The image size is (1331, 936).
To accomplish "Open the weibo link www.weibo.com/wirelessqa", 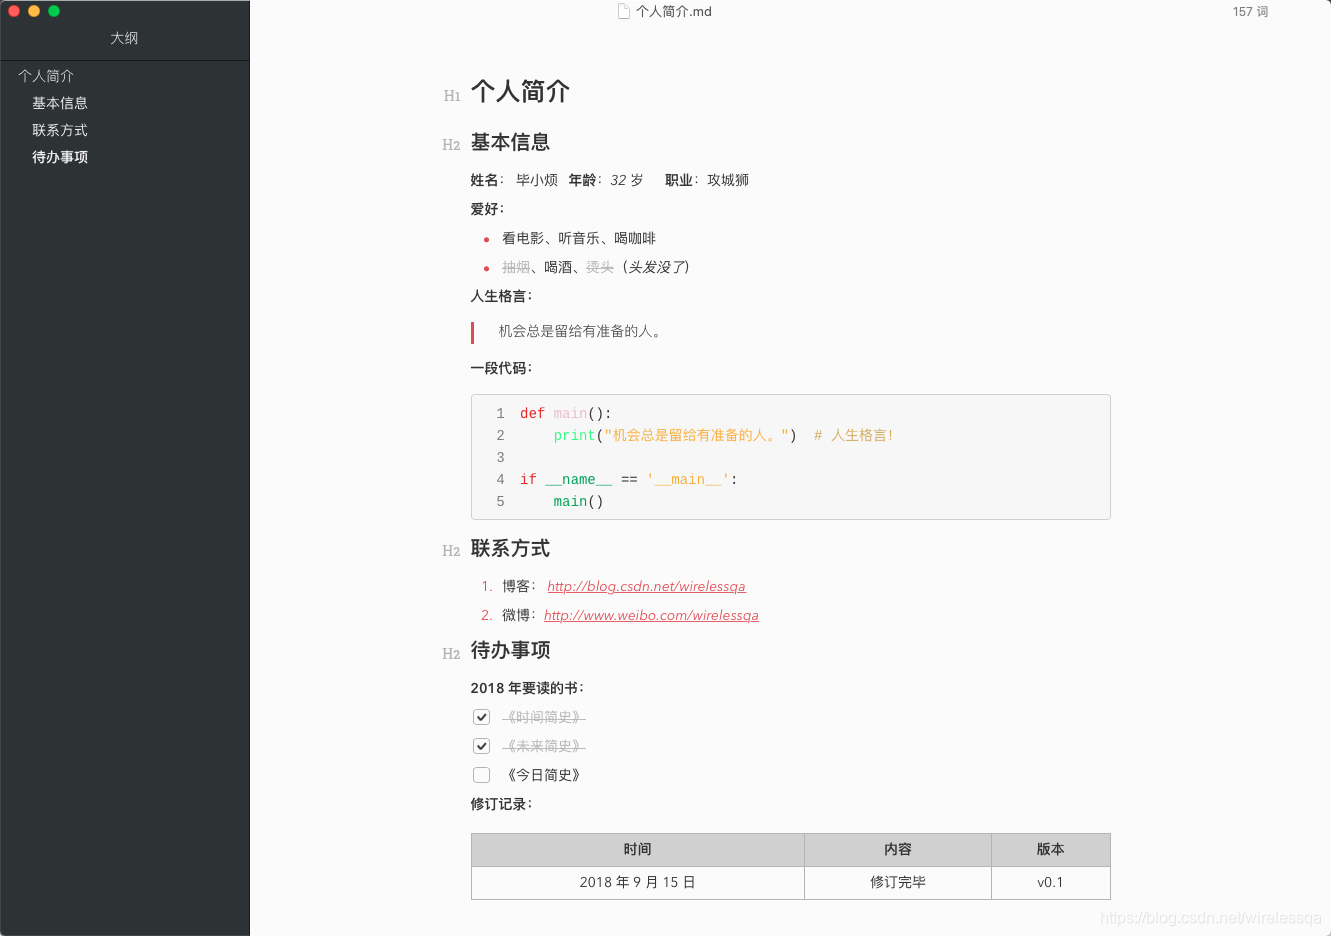I will point(651,615).
